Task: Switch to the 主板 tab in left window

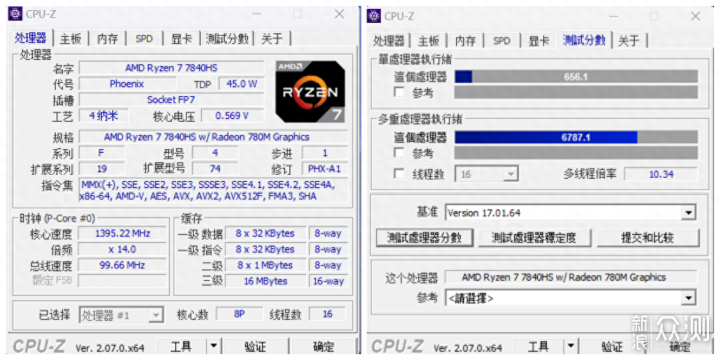Action: pos(71,39)
